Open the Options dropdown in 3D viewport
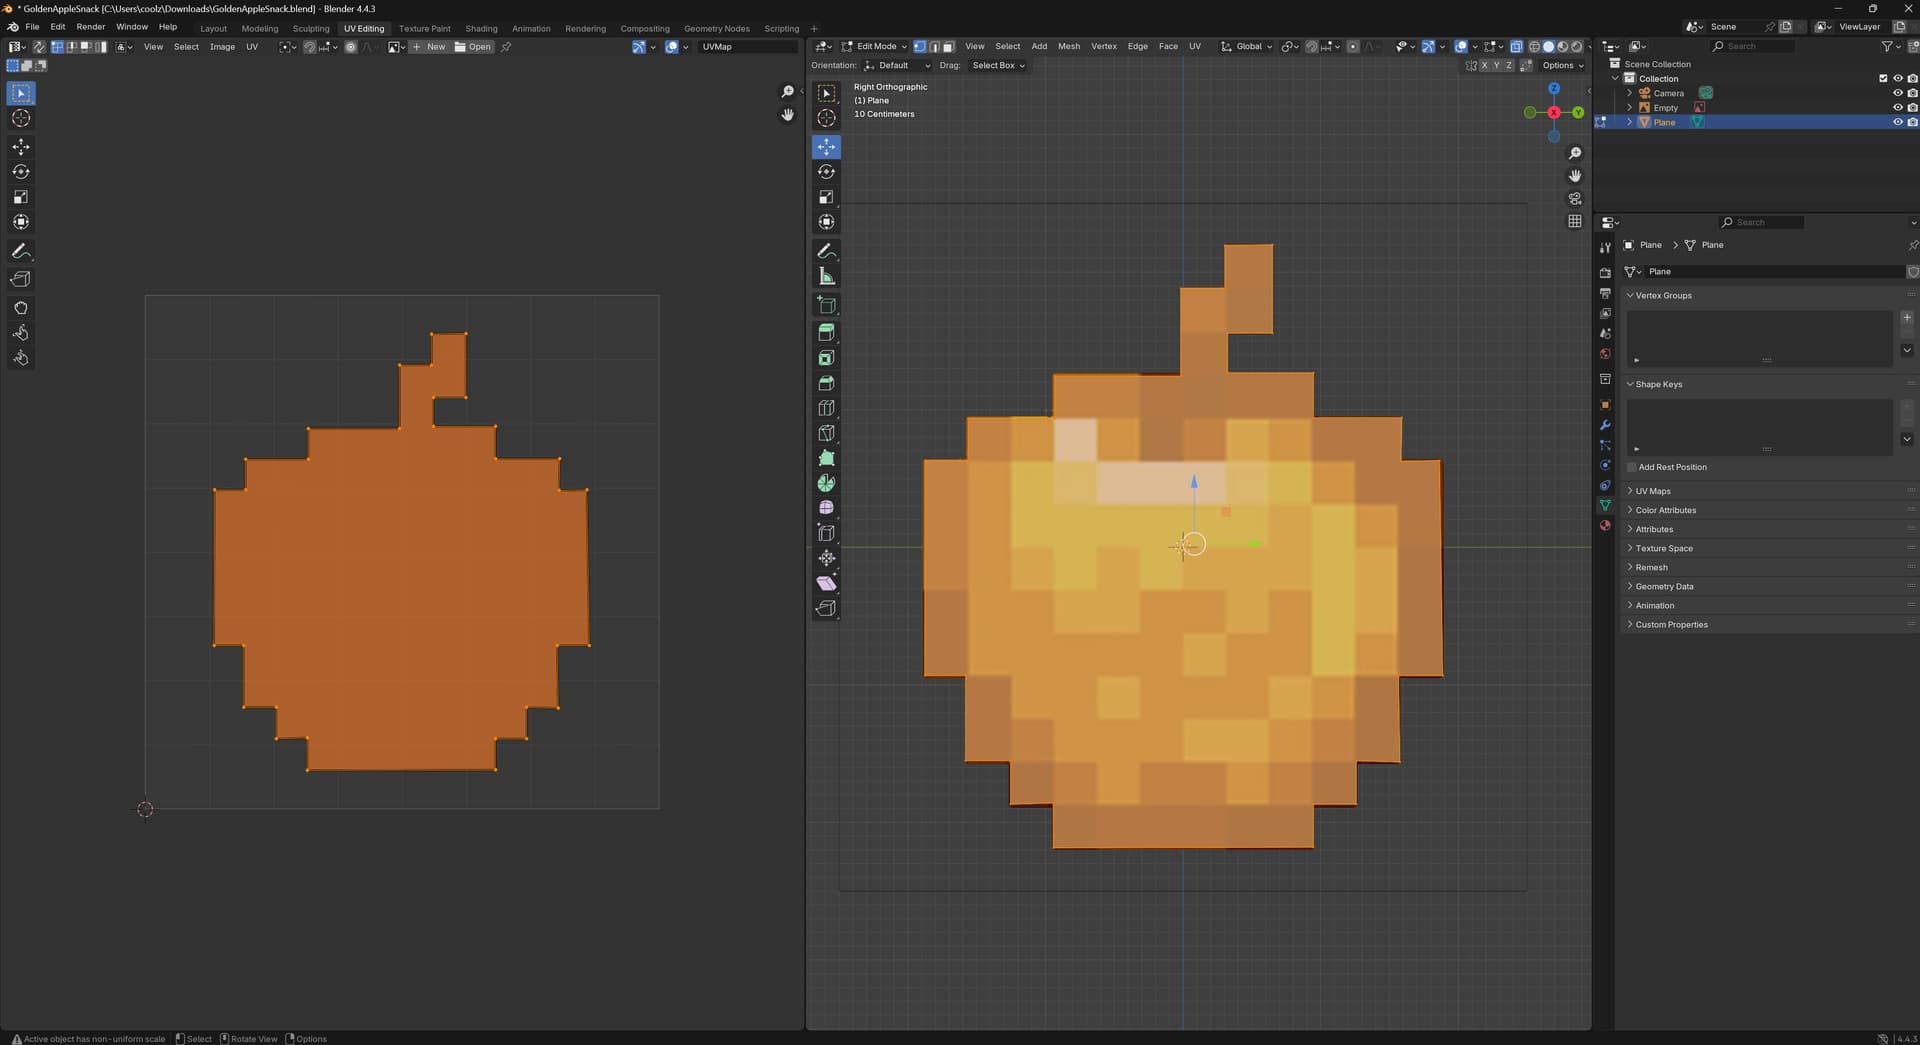The height and width of the screenshot is (1045, 1920). click(x=1563, y=66)
